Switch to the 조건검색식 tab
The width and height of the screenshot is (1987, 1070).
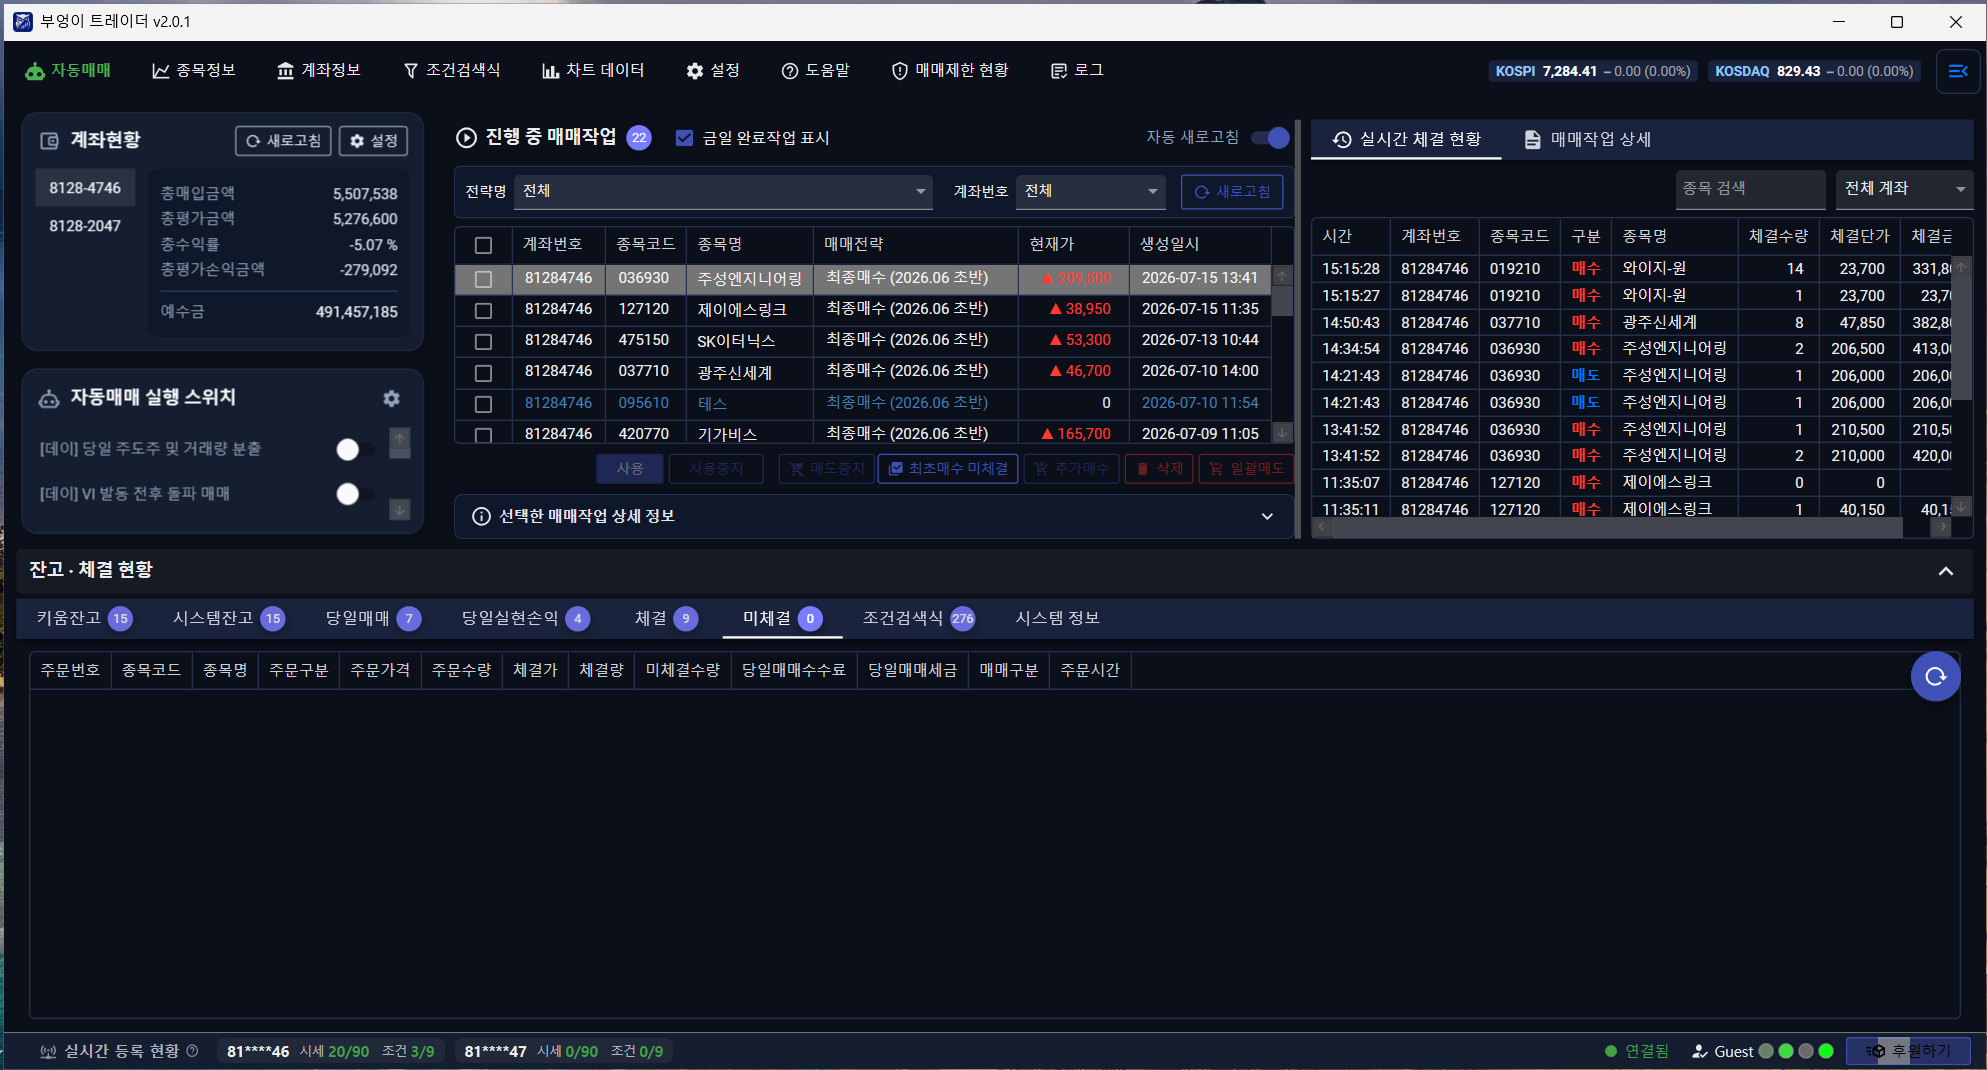point(918,618)
